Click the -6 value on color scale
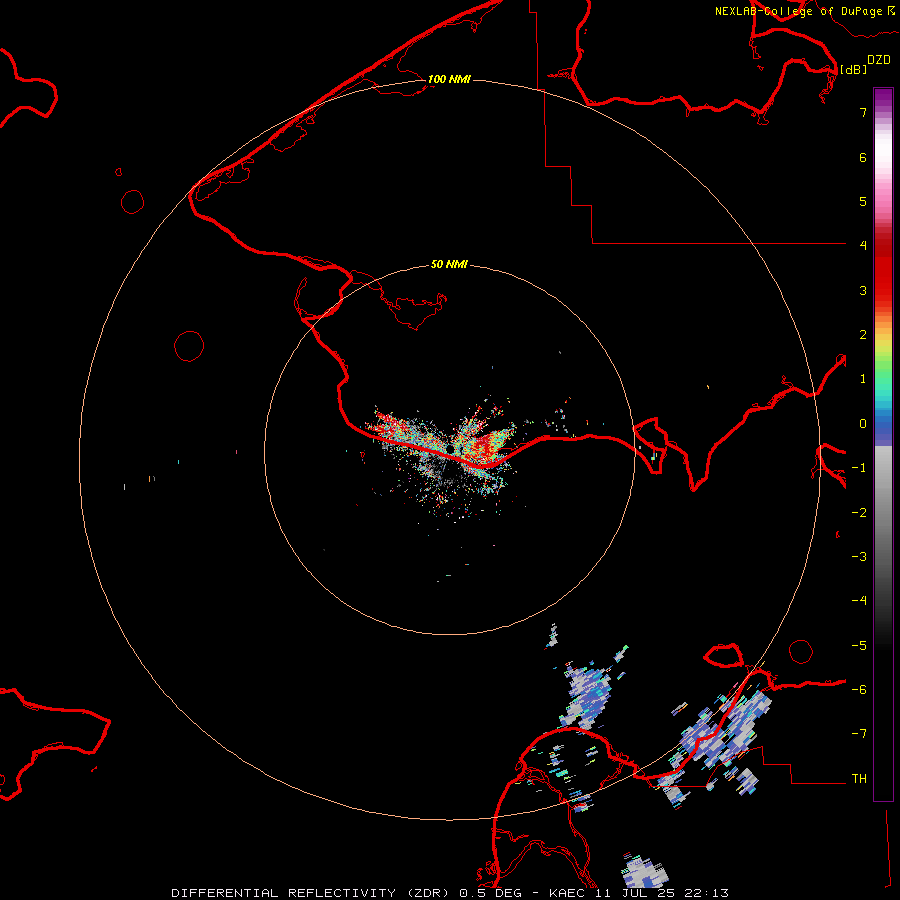This screenshot has width=900, height=900. (x=859, y=690)
